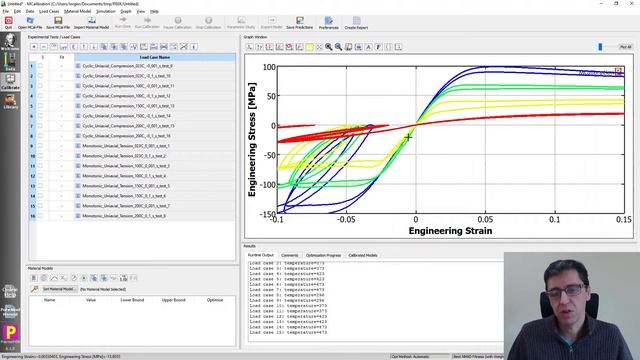Click first icon in Material Models toolbar
The image size is (640, 360).
(34, 278)
